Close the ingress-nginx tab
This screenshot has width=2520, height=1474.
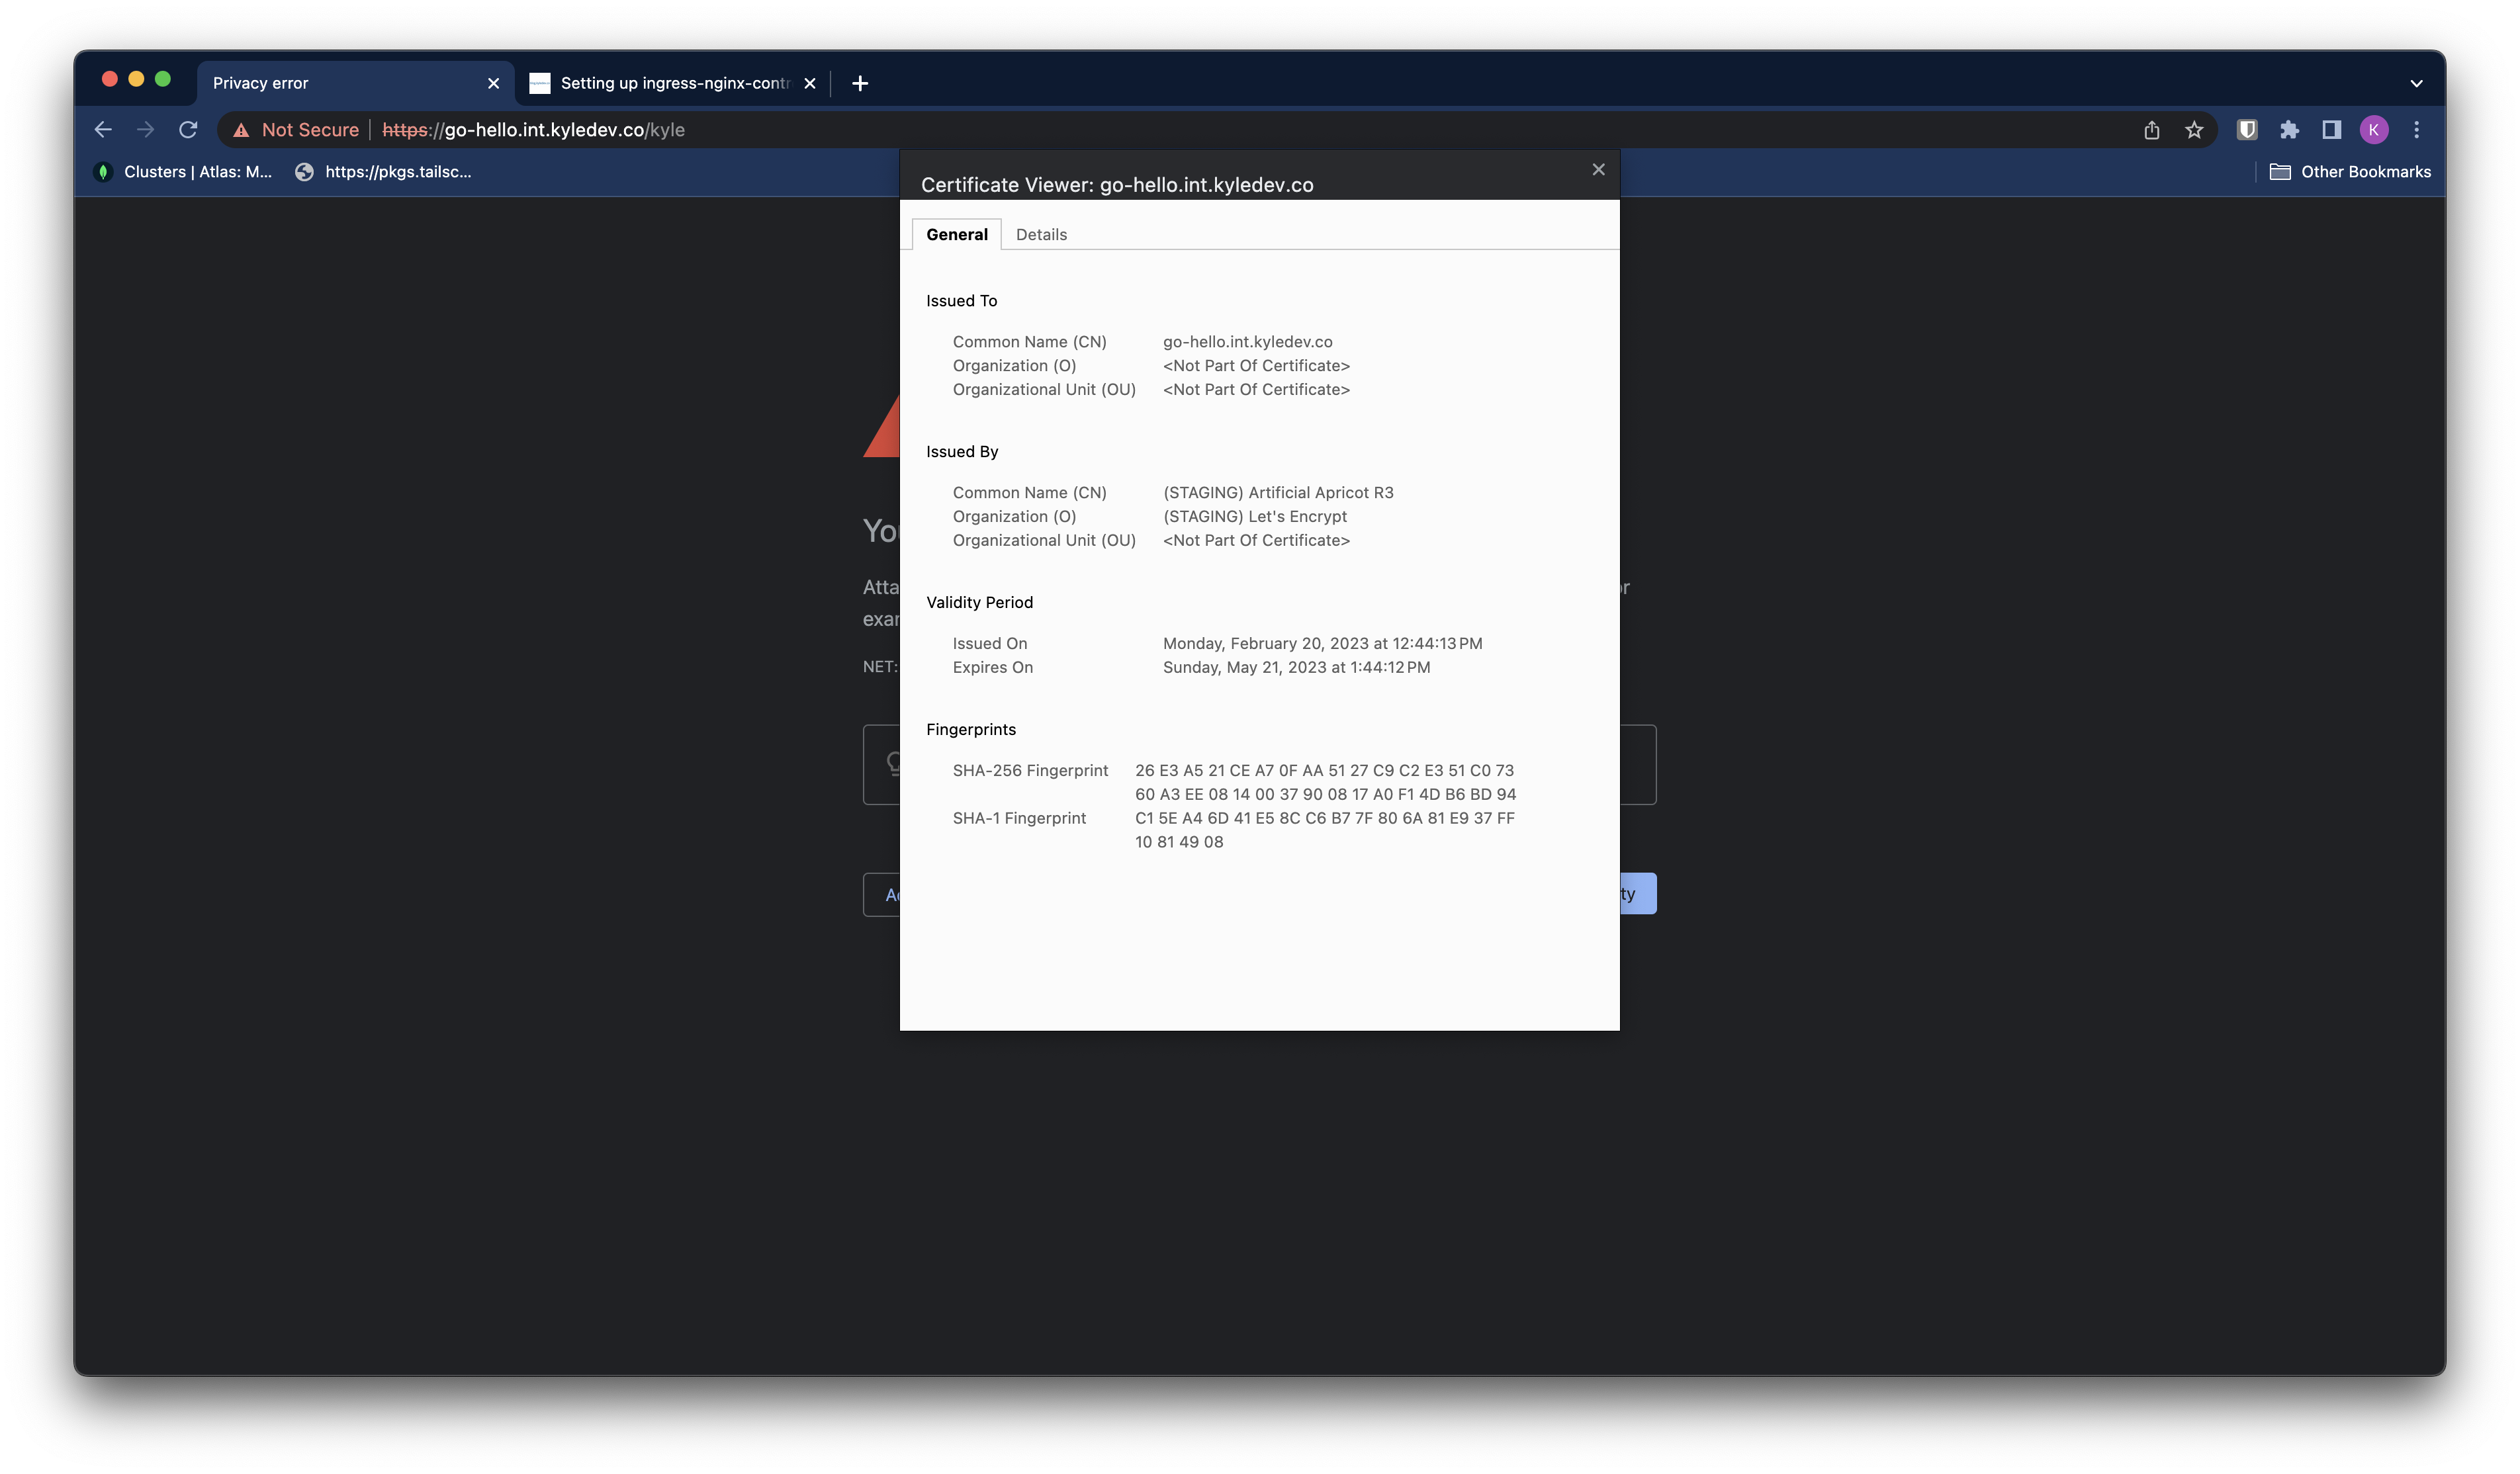point(809,83)
